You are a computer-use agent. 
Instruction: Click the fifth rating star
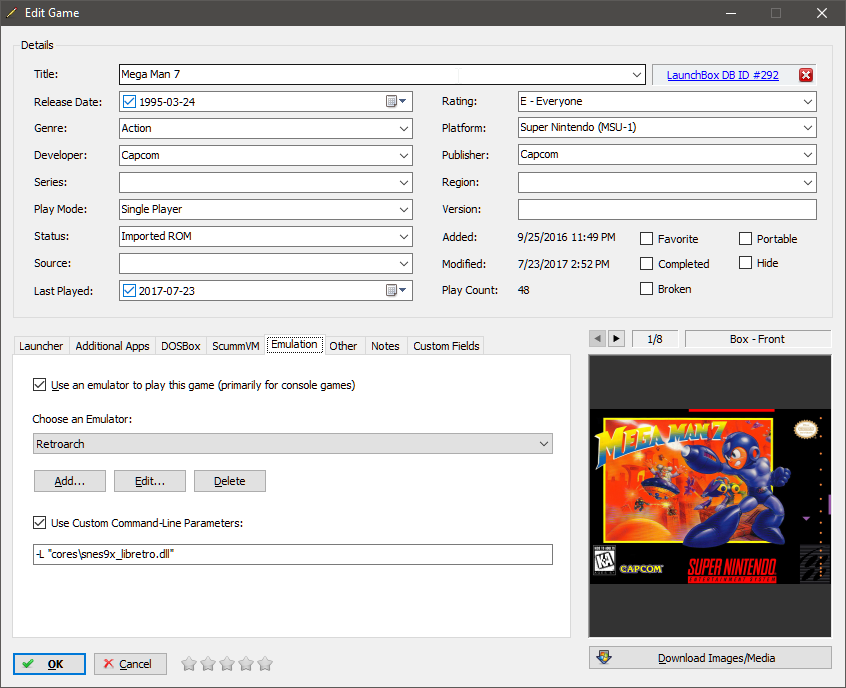click(265, 664)
